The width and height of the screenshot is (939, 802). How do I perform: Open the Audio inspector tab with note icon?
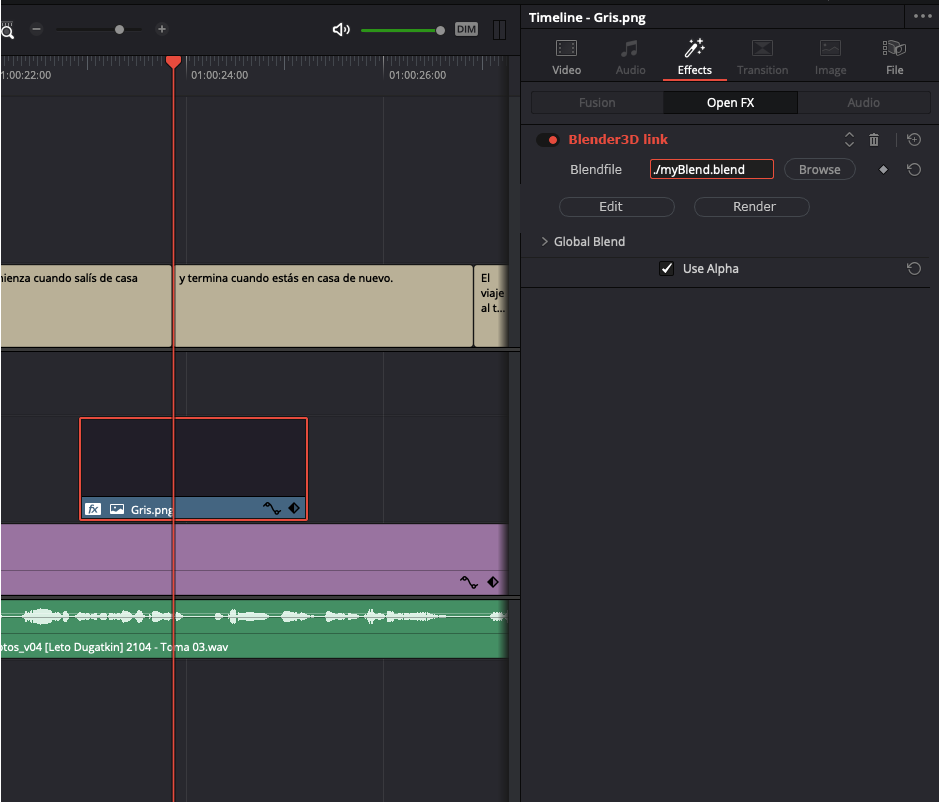click(630, 57)
